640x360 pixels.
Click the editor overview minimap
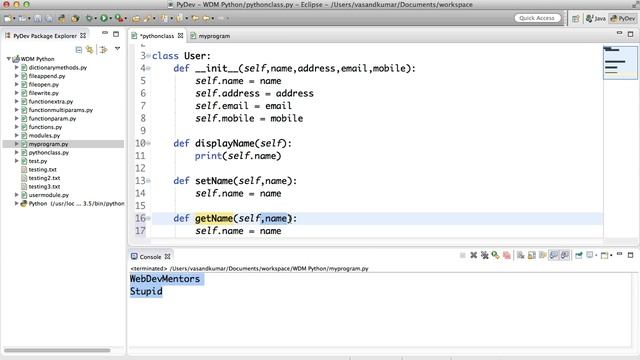620,62
